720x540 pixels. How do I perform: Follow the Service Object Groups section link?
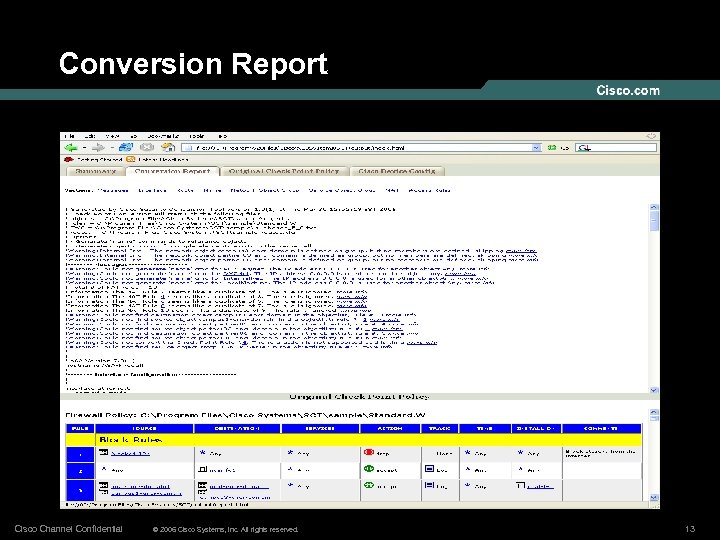pos(342,190)
